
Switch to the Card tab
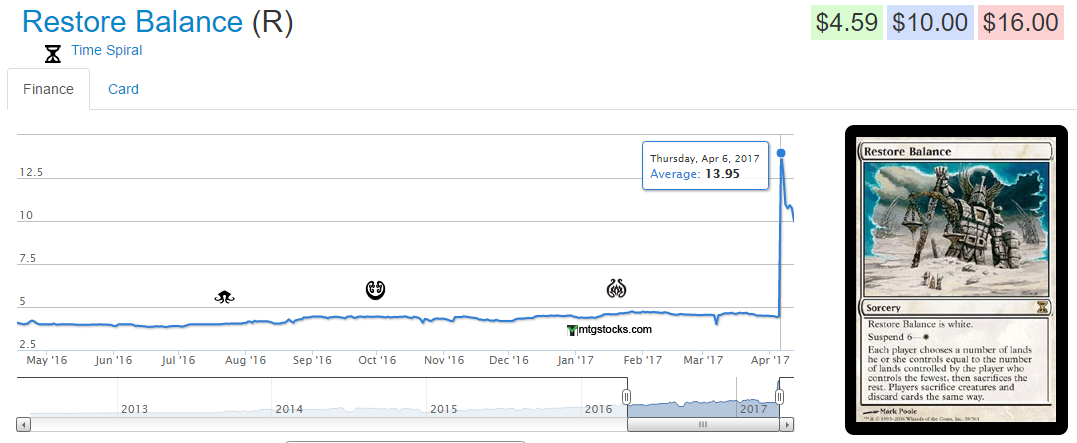click(x=123, y=89)
